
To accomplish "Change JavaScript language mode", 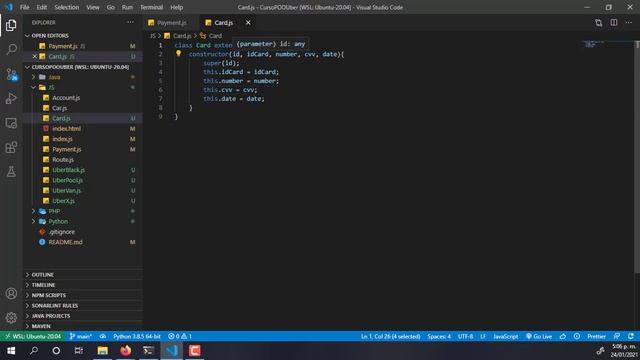I will coord(505,336).
